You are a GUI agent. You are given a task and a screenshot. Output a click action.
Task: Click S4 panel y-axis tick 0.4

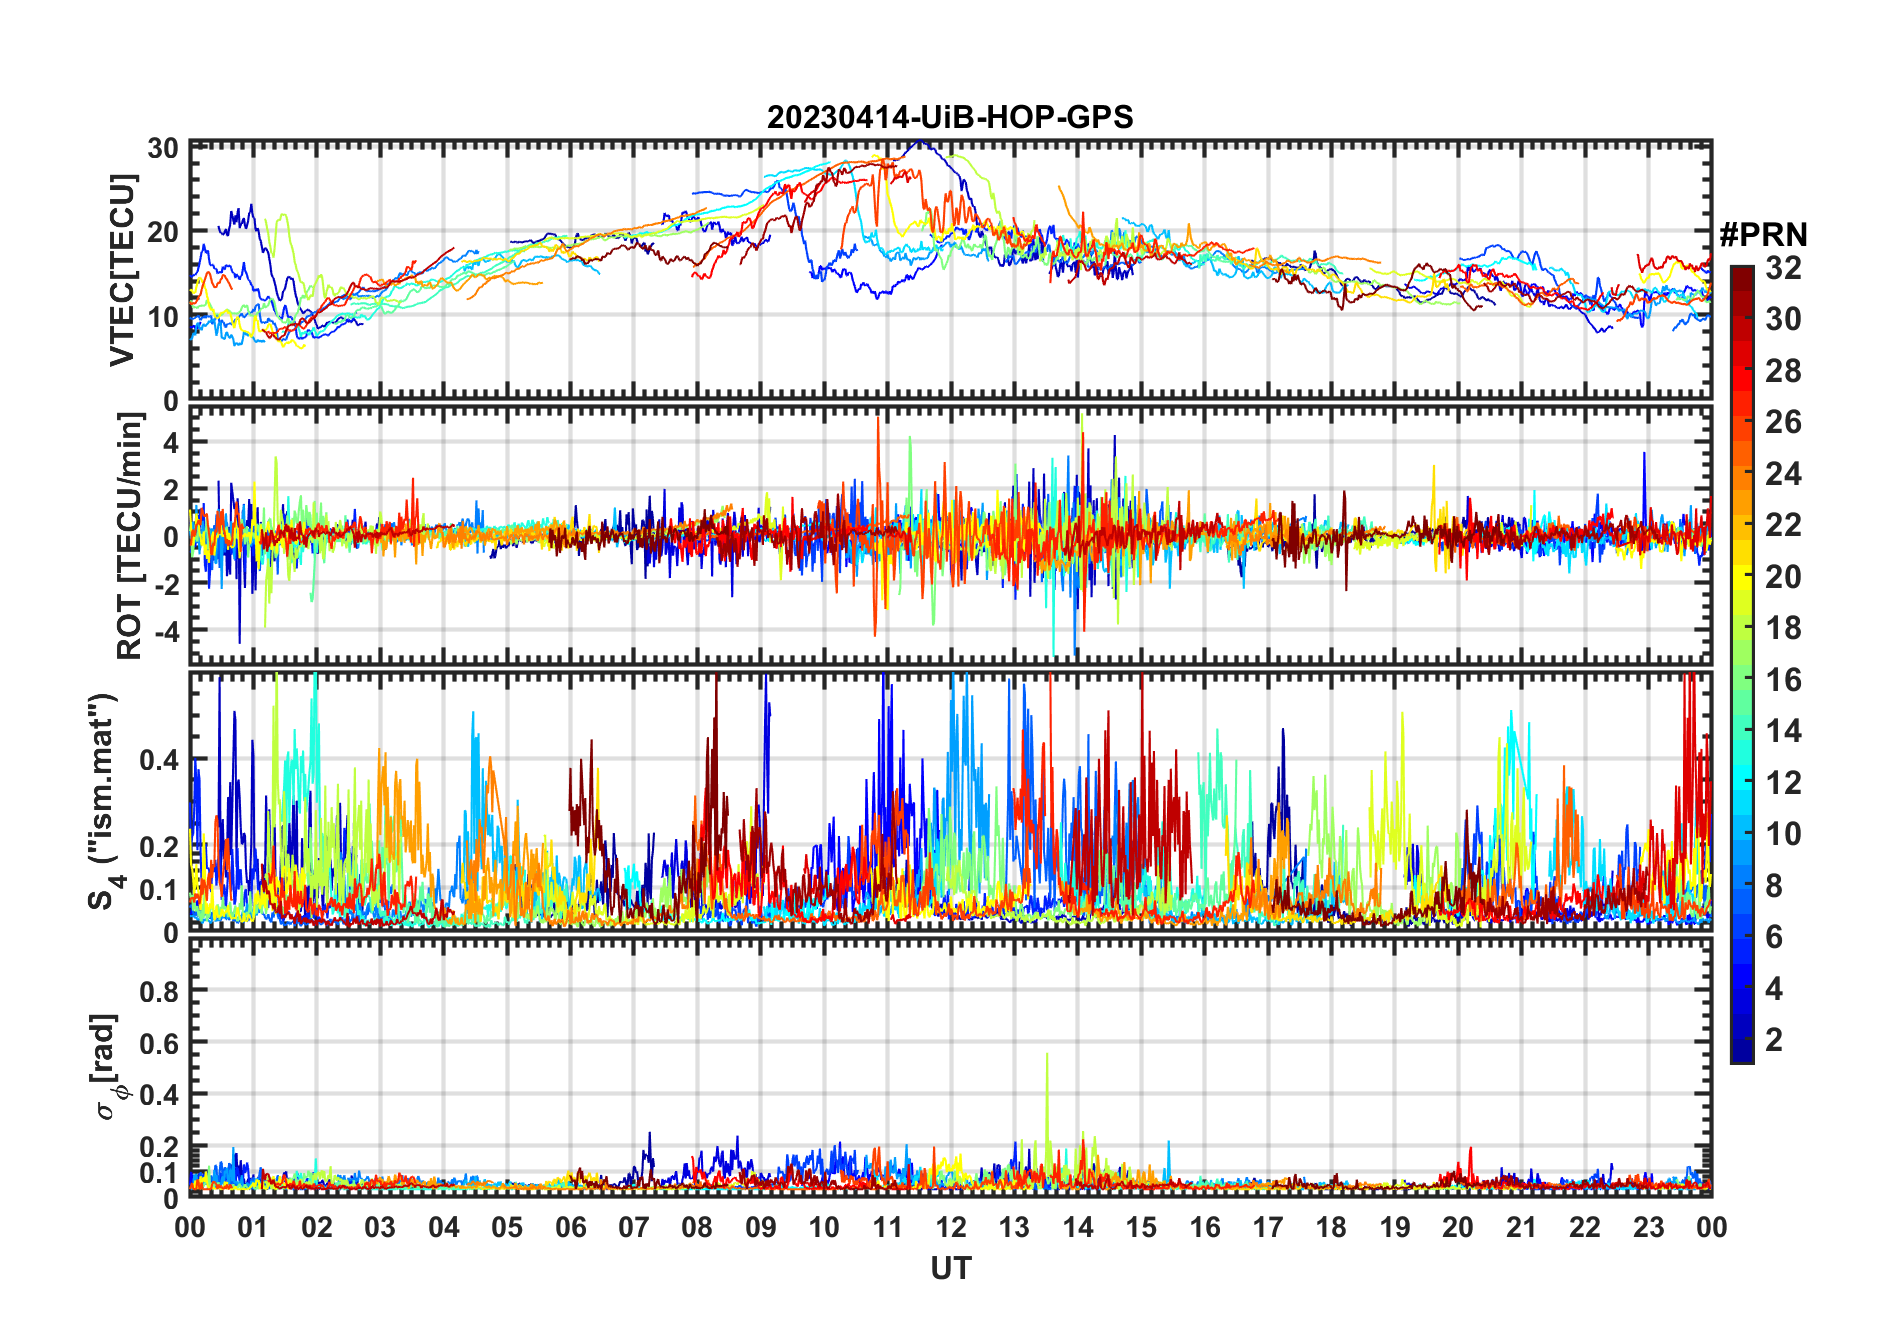160,760
